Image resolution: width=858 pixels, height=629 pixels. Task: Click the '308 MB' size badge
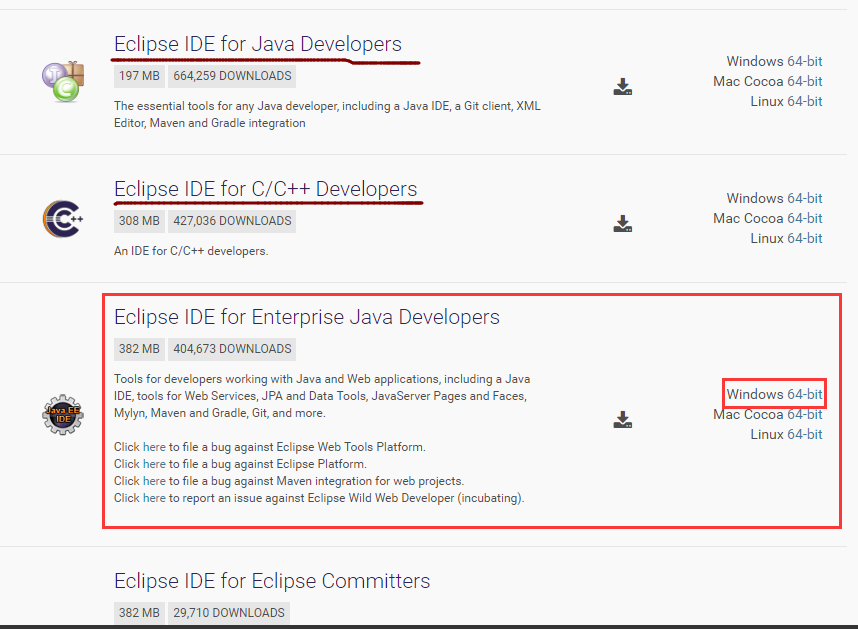pos(139,221)
